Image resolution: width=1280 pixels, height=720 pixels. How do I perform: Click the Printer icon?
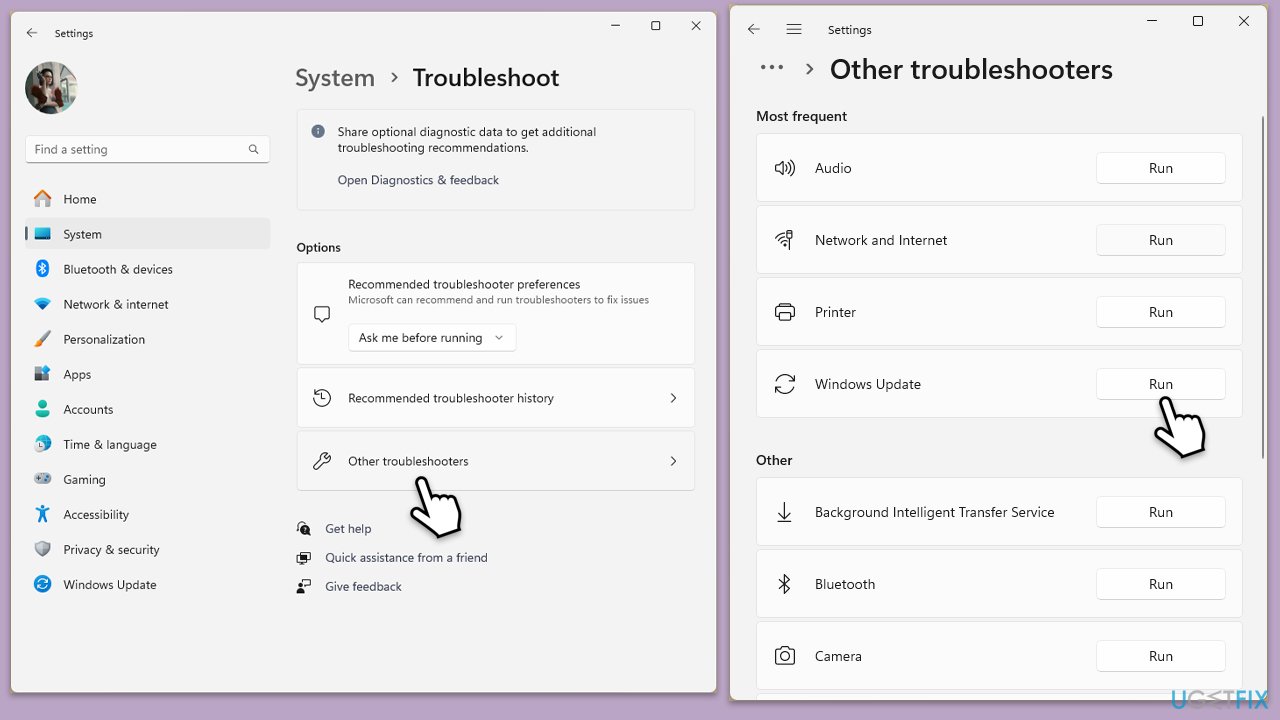pyautogui.click(x=785, y=312)
